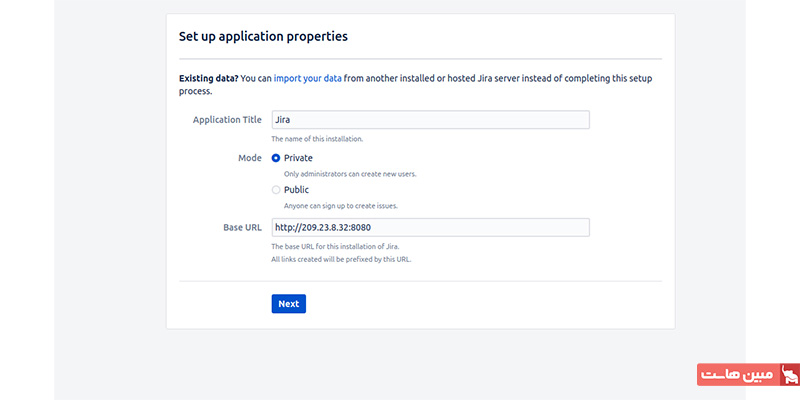The image size is (800, 400).
Task: Open the 'import your data' link
Action: point(308,79)
